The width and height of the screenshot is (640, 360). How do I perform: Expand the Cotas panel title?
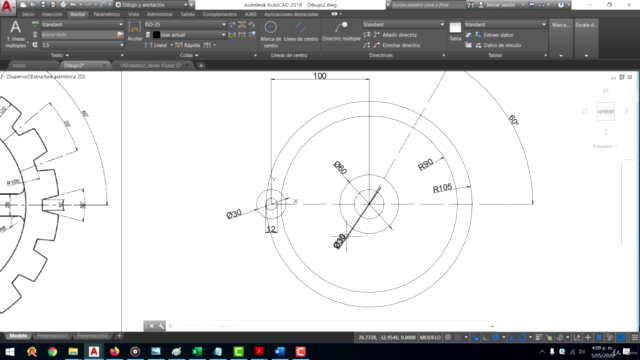click(x=189, y=55)
